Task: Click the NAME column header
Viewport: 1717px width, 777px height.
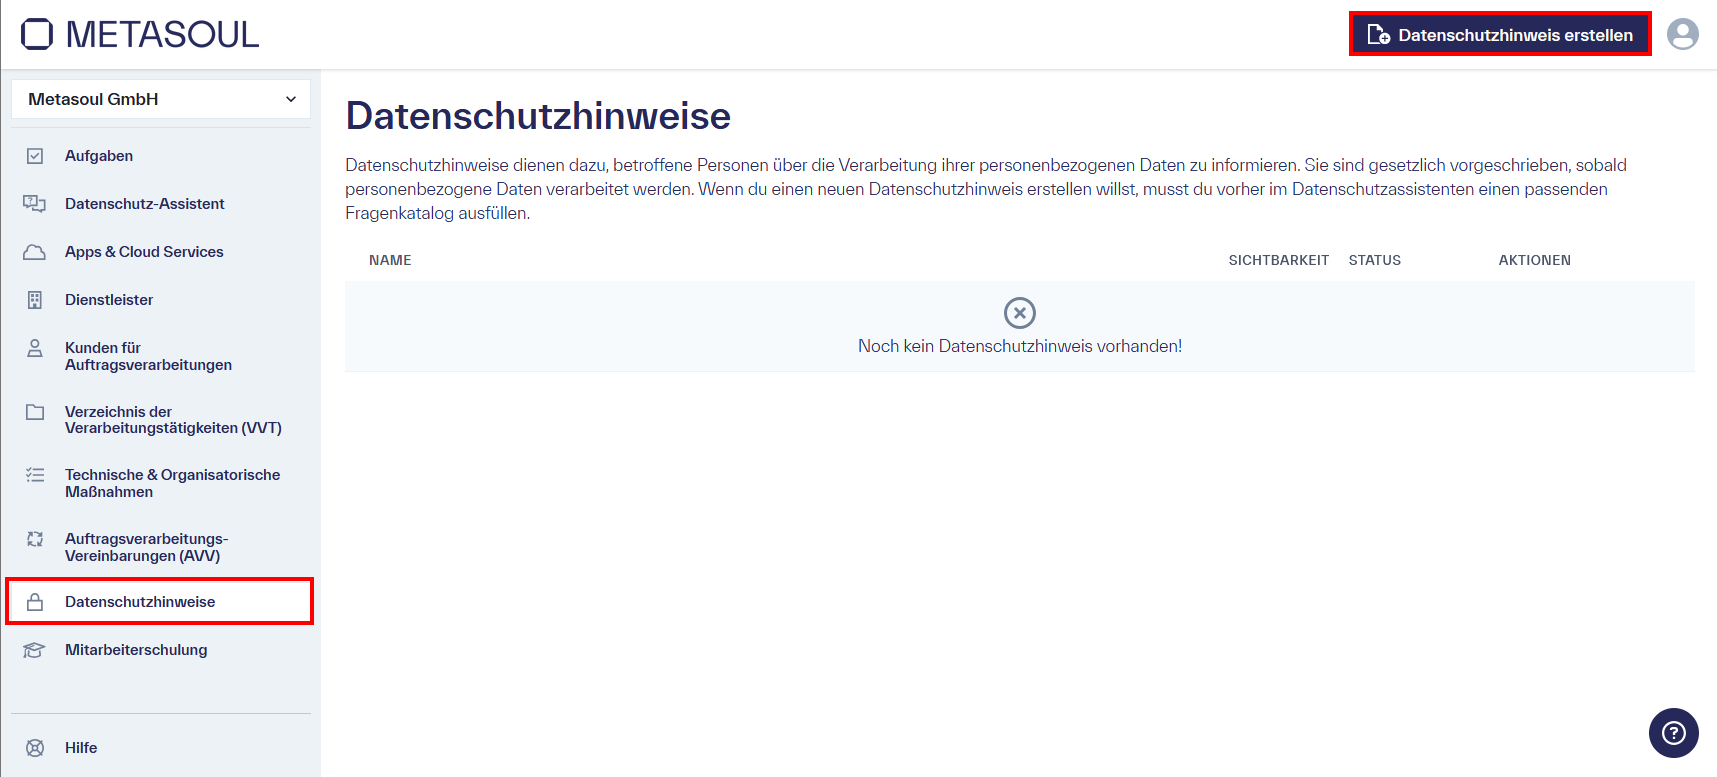Action: tap(390, 260)
